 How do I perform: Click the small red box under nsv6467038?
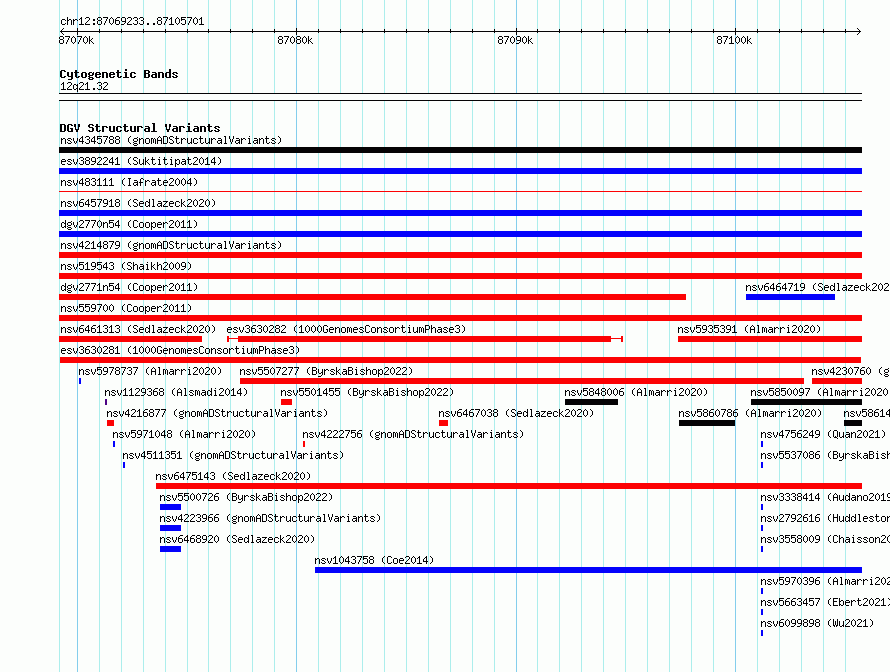(443, 423)
